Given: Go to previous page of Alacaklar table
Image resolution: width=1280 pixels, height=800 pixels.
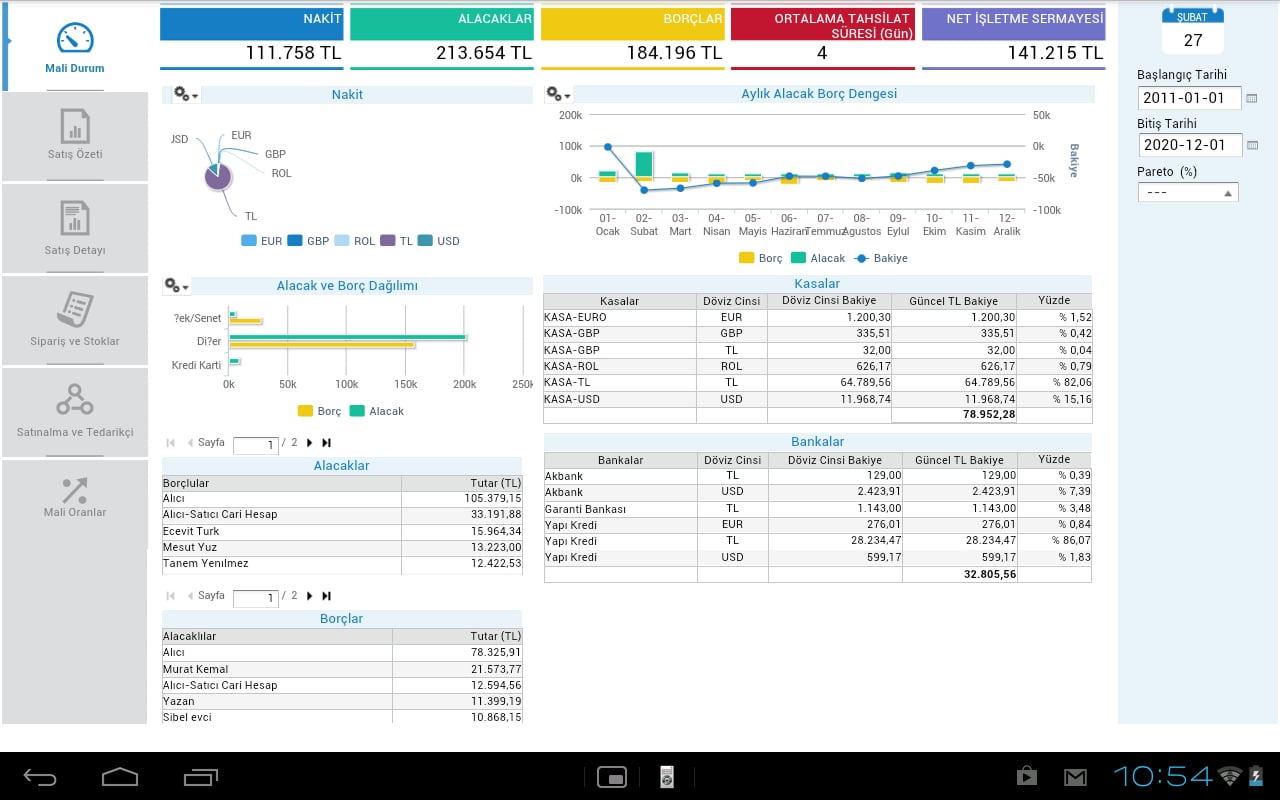Looking at the screenshot, I should click(190, 442).
